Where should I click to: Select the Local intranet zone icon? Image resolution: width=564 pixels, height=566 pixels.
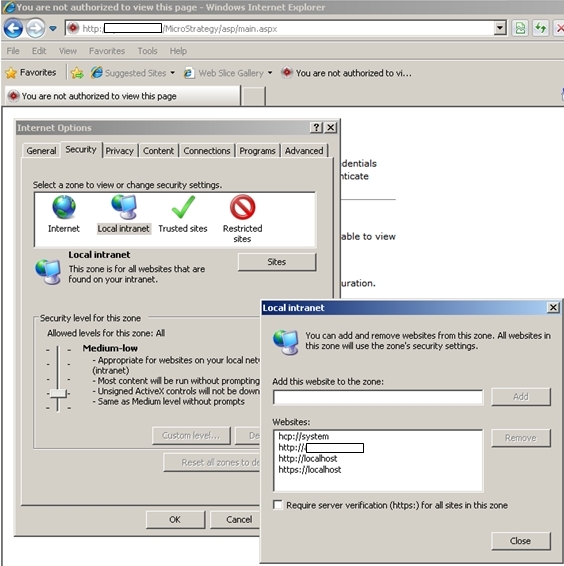[123, 207]
